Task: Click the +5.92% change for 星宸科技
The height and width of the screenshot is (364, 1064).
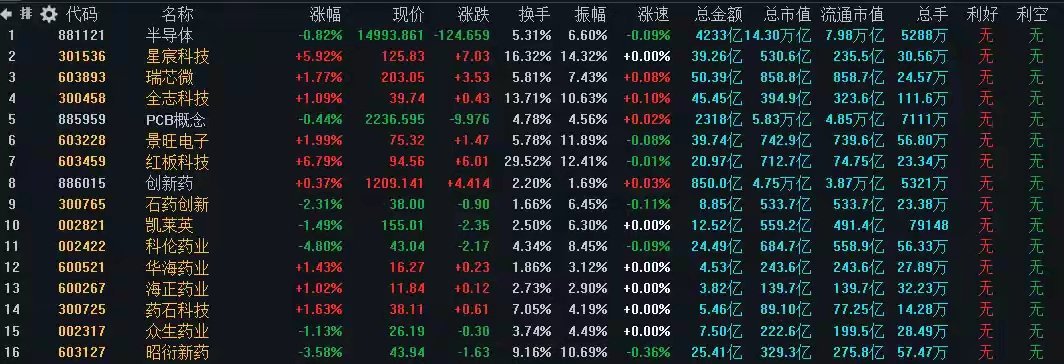Action: [319, 56]
